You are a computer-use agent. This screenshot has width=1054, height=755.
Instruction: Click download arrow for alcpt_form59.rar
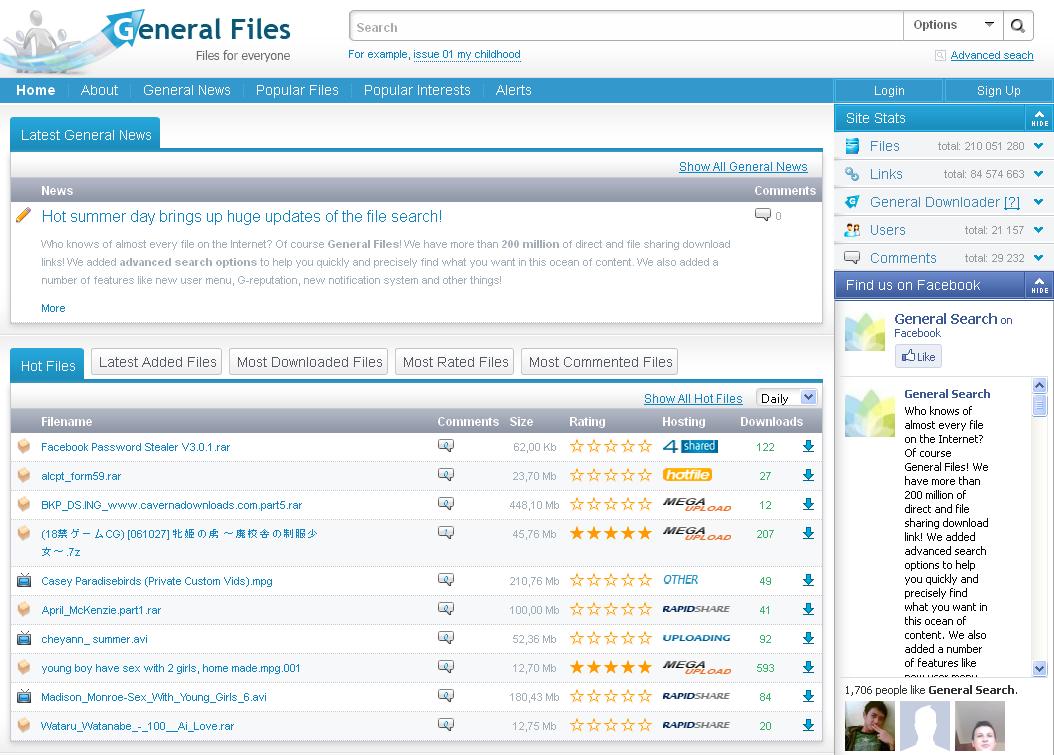[808, 475]
